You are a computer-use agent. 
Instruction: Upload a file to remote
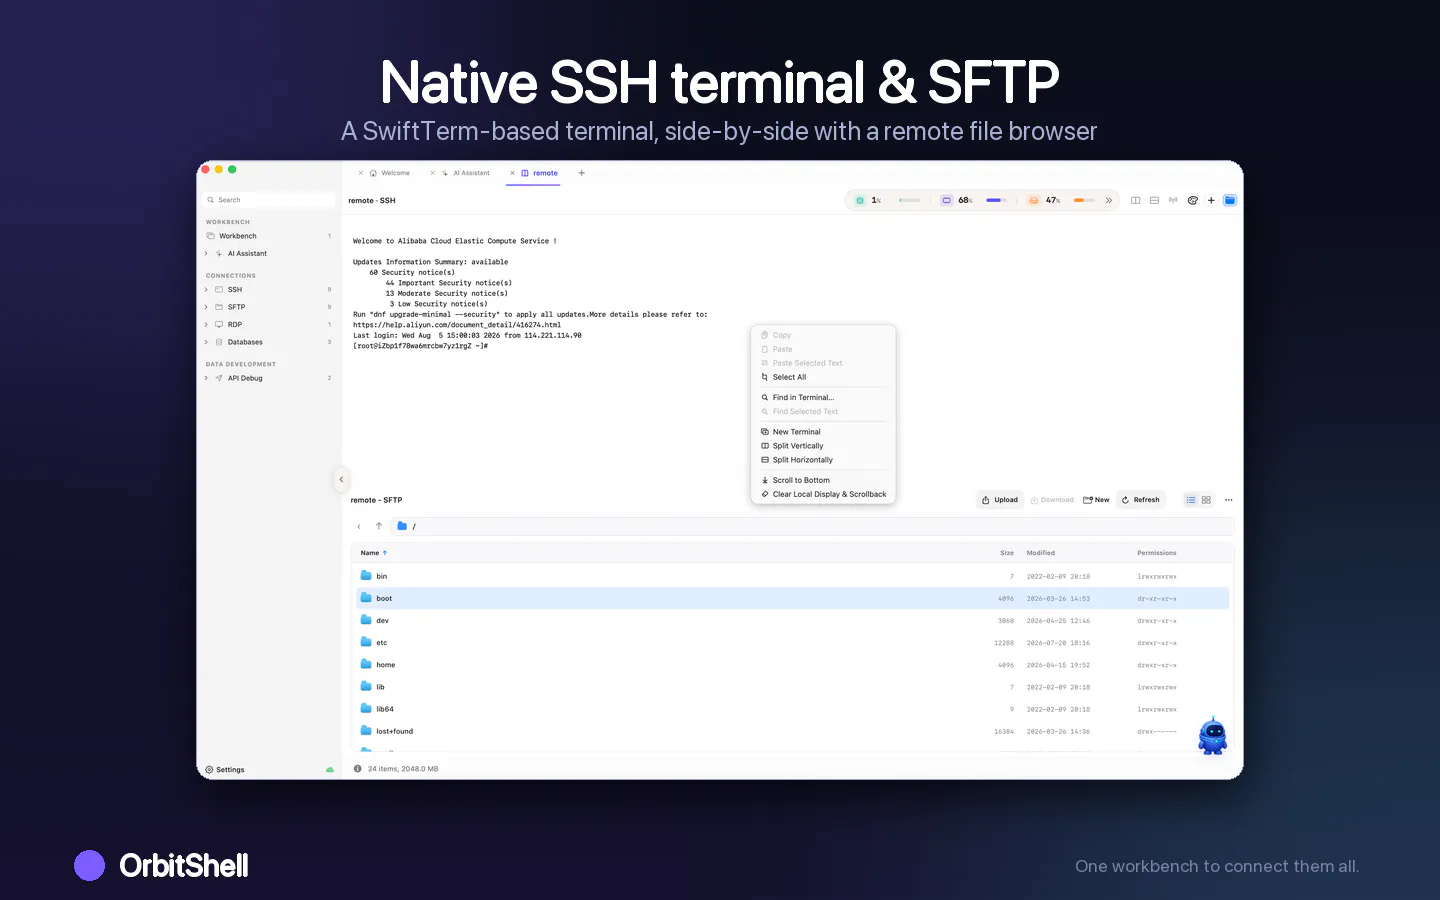(1000, 500)
